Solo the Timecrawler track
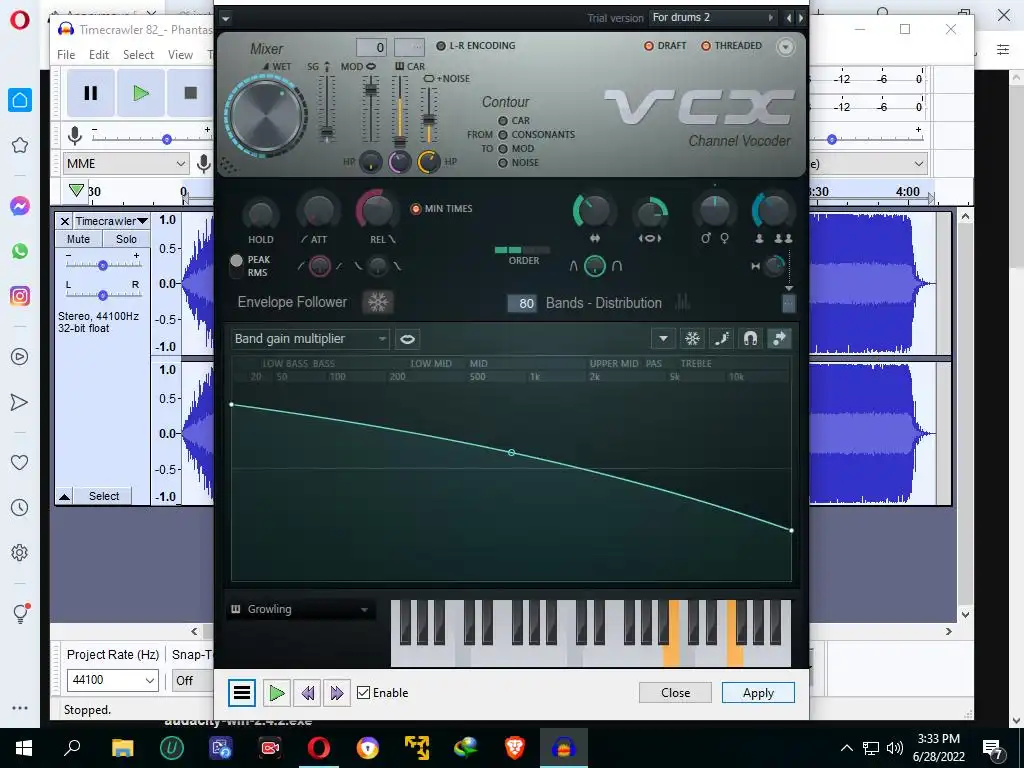The height and width of the screenshot is (768, 1024). pos(126,239)
